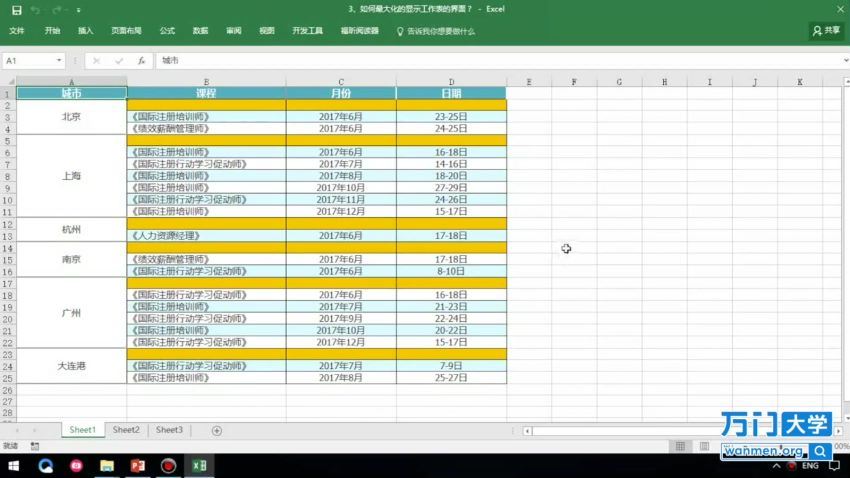Click the 共享 share button
Screen dimensions: 850x478
[826, 31]
